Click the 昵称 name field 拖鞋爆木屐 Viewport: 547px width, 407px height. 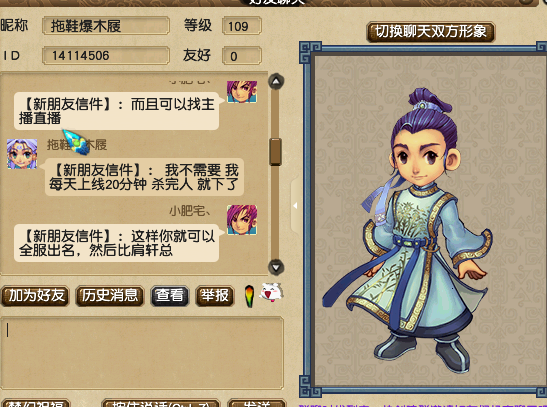pos(106,26)
